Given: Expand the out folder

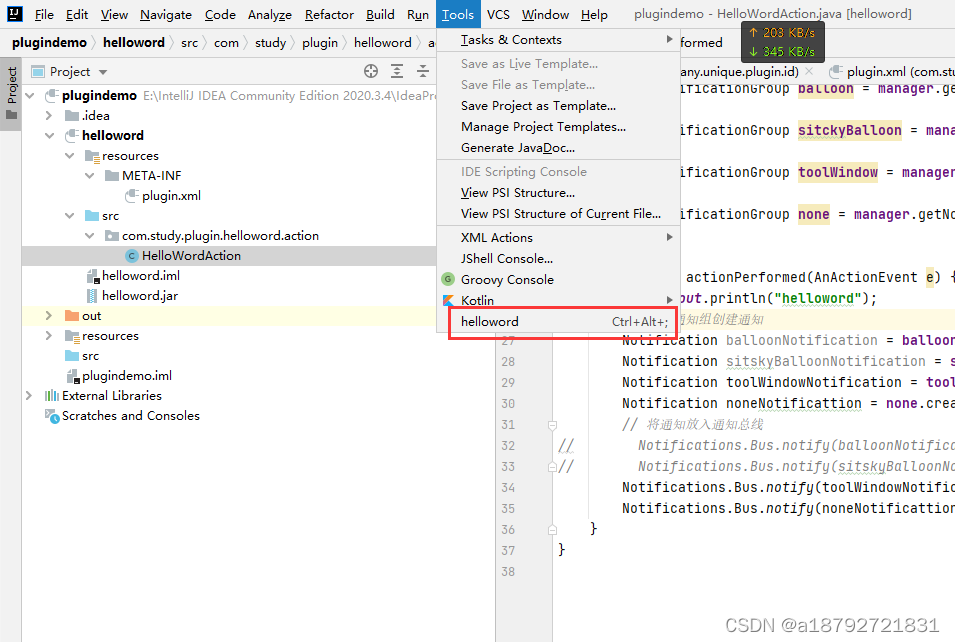Looking at the screenshot, I should click(49, 316).
